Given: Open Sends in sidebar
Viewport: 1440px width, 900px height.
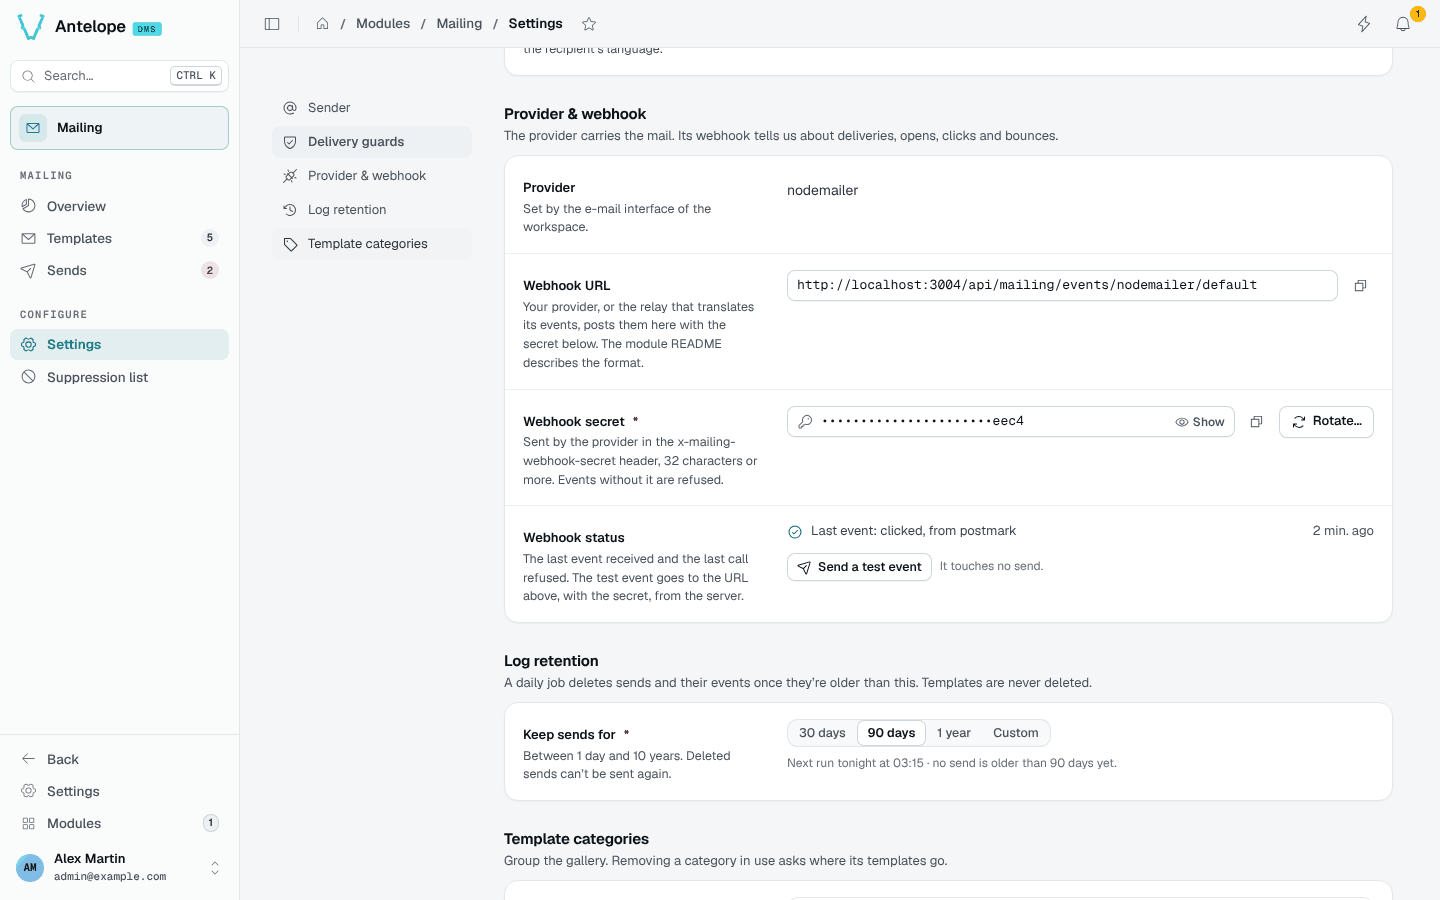Looking at the screenshot, I should click(119, 270).
